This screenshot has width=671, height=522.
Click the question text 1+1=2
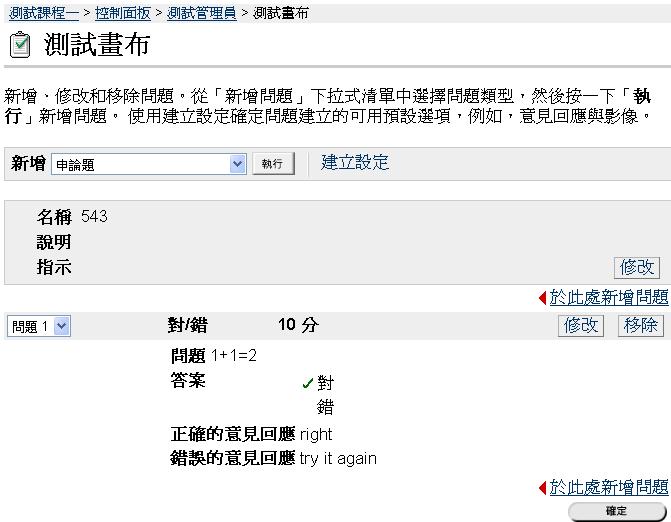coord(234,356)
